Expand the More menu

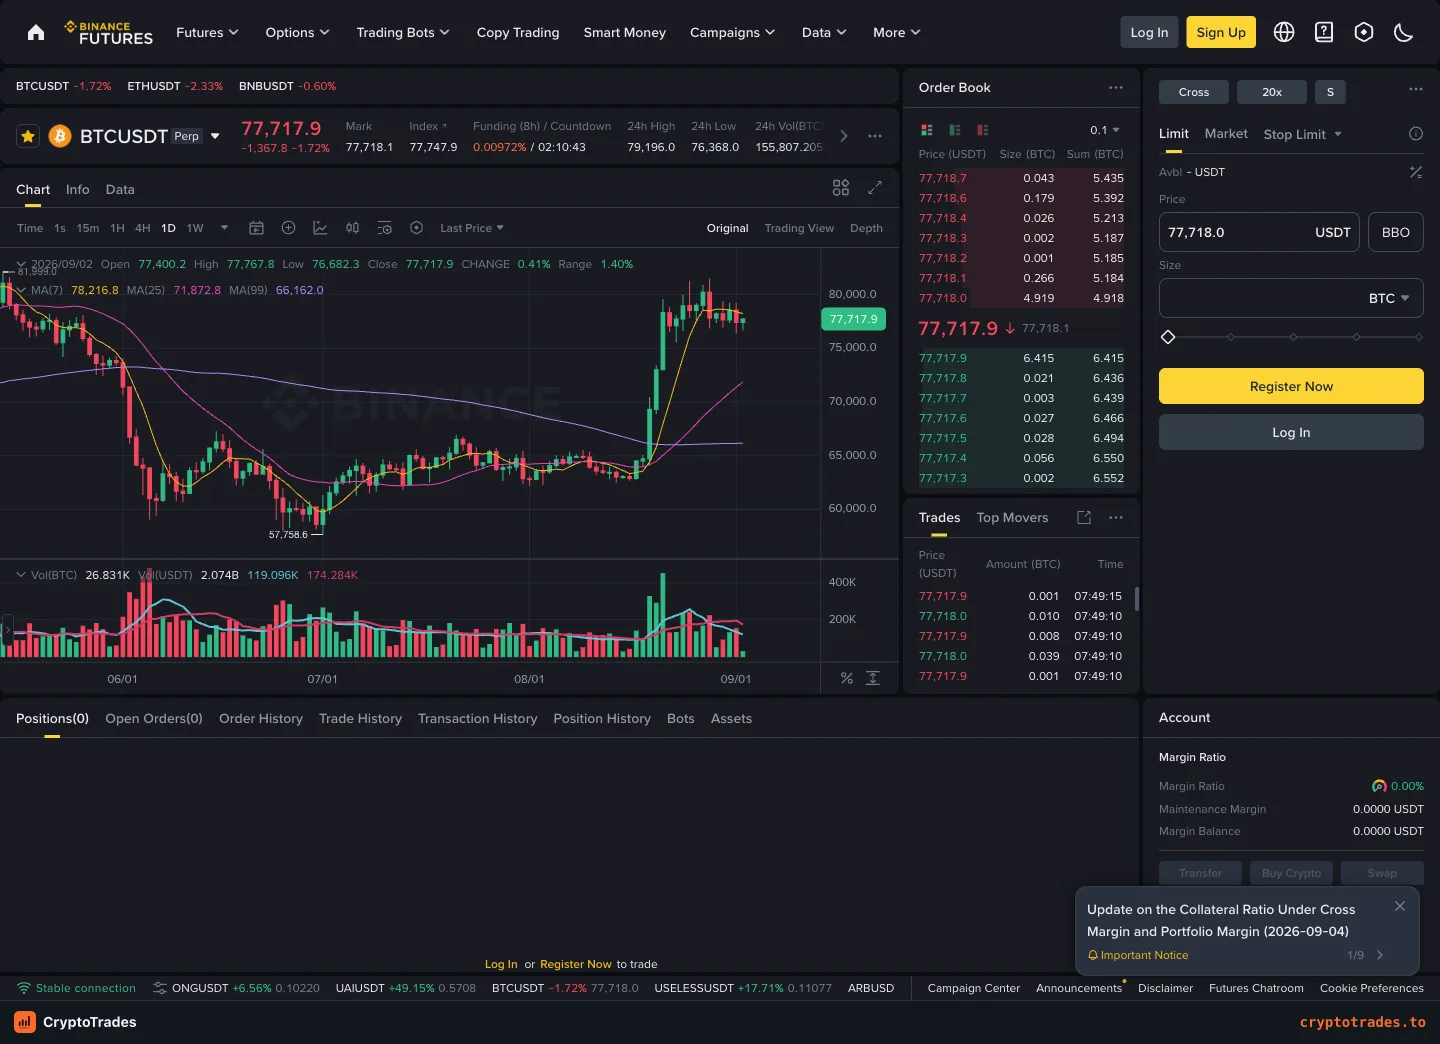(896, 32)
